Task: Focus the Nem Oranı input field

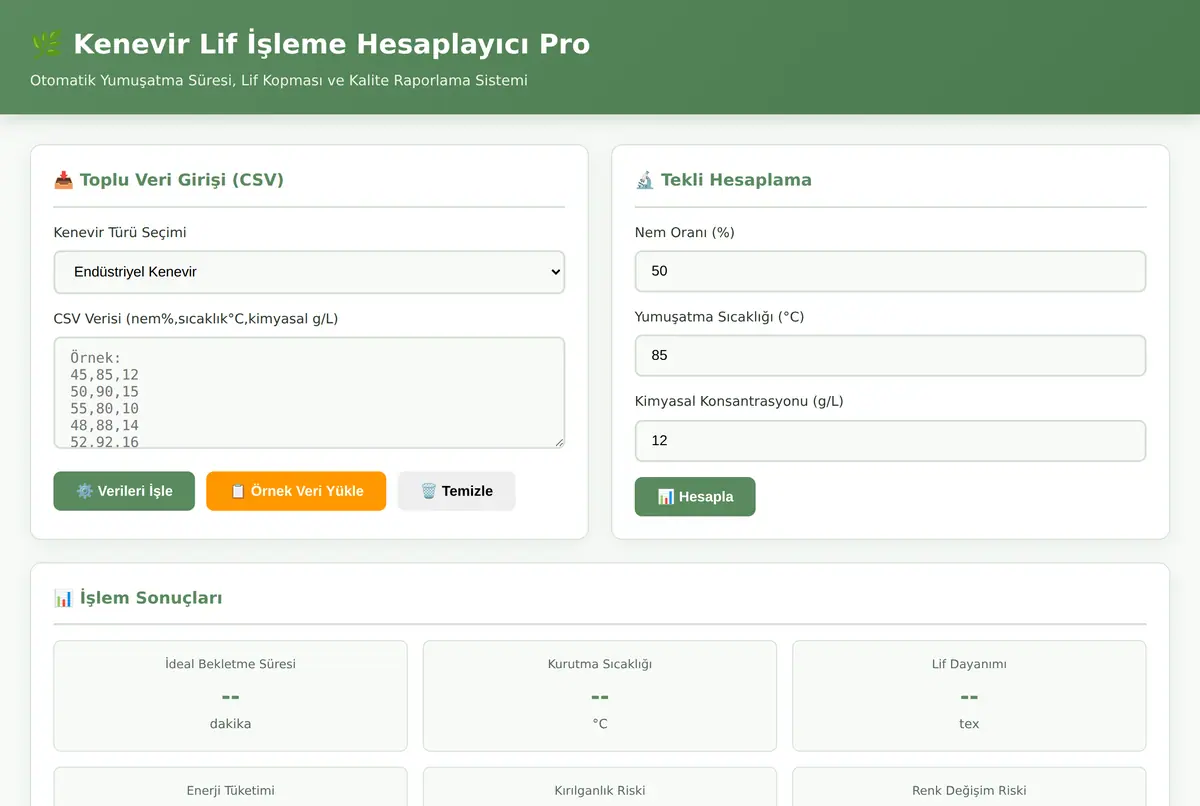Action: tap(890, 271)
